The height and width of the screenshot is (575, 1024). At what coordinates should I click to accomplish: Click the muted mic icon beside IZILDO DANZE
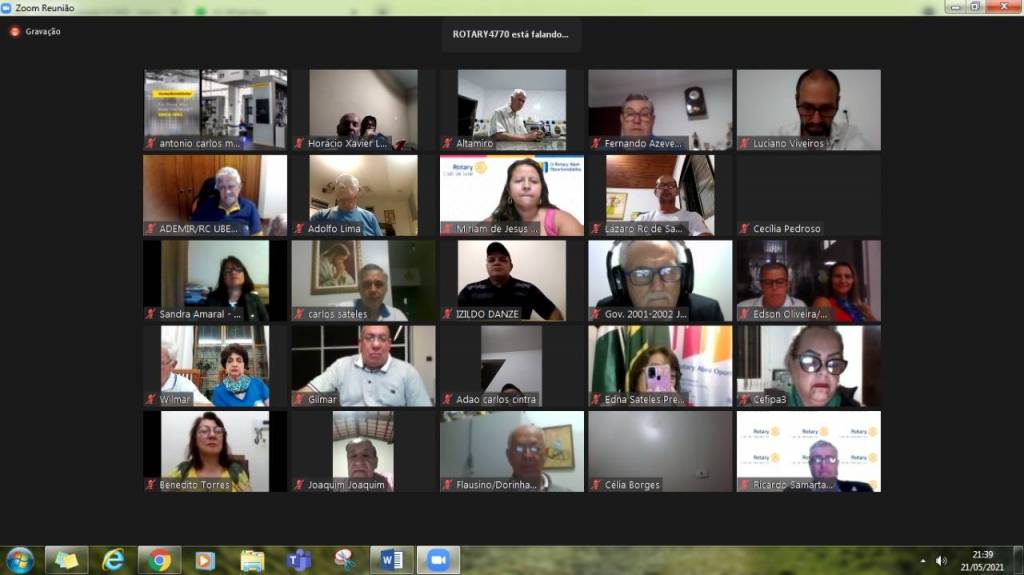point(448,314)
